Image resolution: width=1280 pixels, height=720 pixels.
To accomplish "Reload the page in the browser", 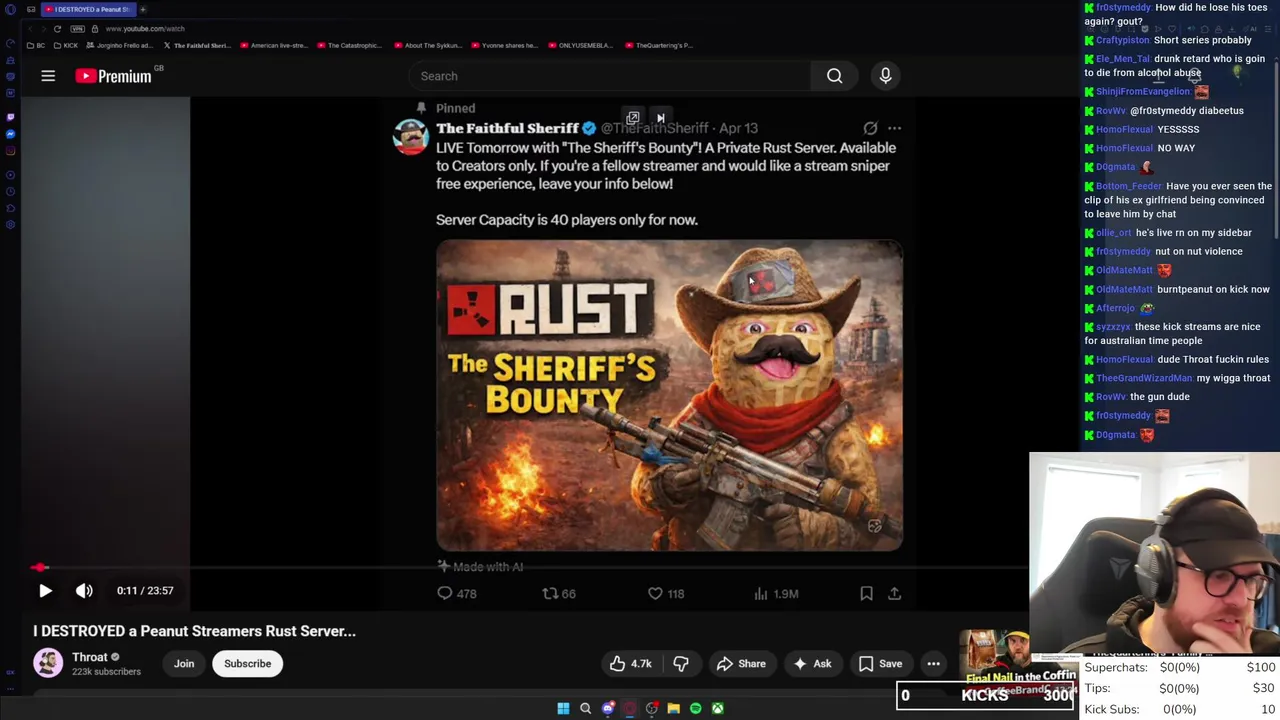I will click(x=57, y=28).
